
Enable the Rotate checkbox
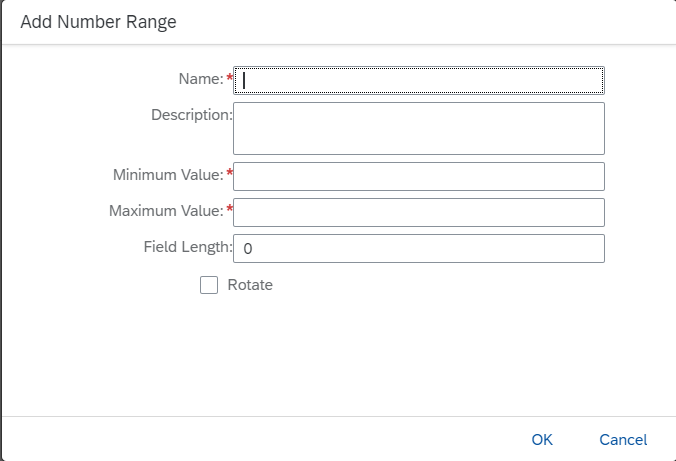[x=209, y=285]
